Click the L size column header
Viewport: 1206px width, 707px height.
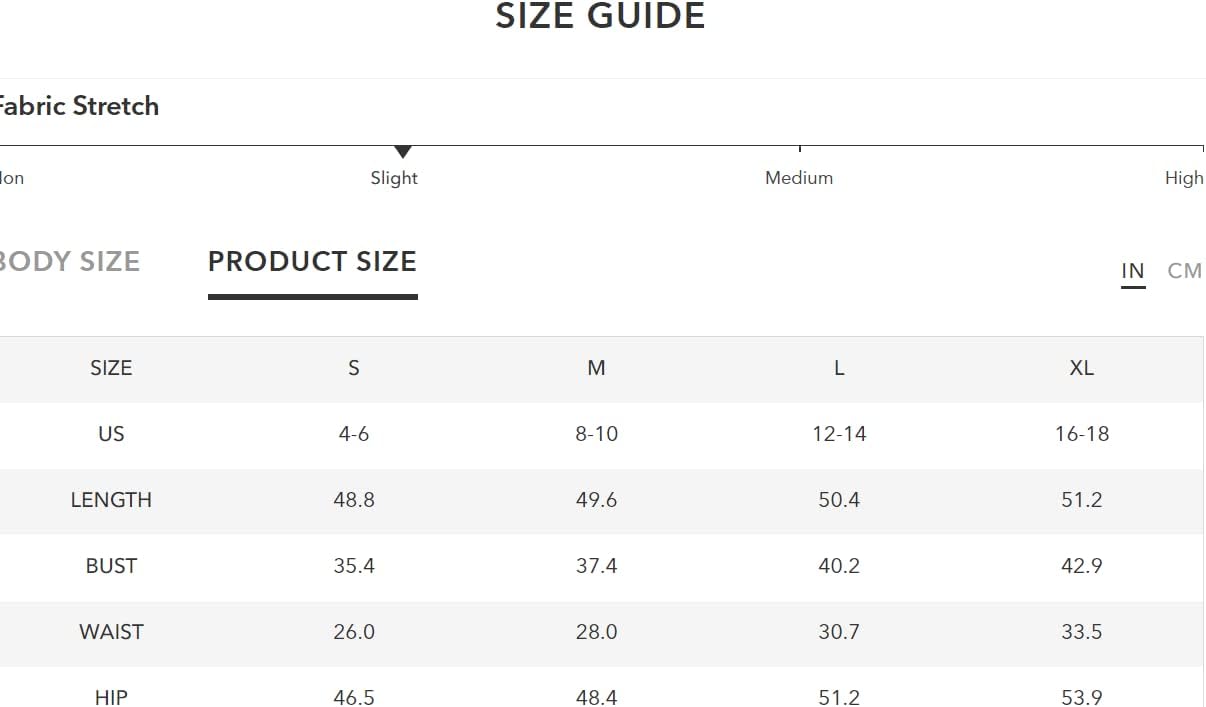[x=839, y=368]
